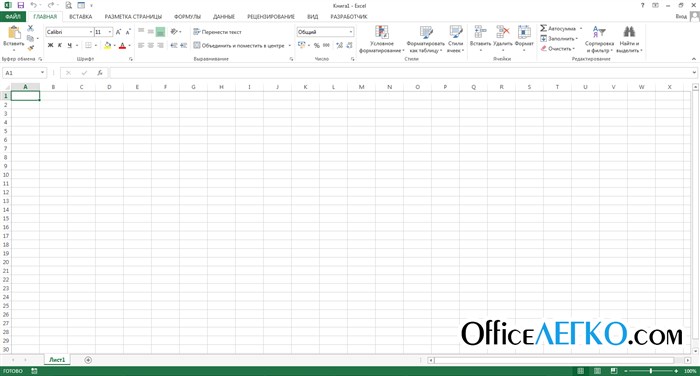
Task: Toggle italic (К) formatting
Action: click(x=60, y=45)
